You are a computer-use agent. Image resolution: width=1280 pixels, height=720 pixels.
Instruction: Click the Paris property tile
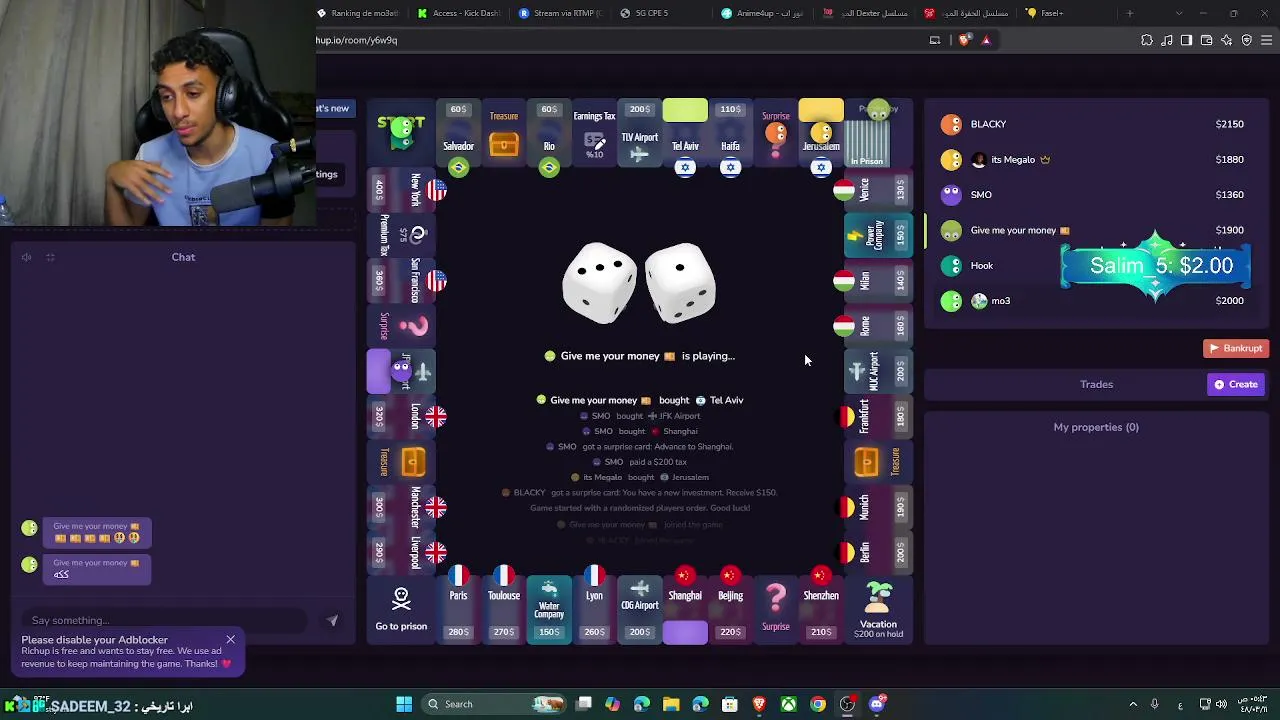tap(458, 610)
